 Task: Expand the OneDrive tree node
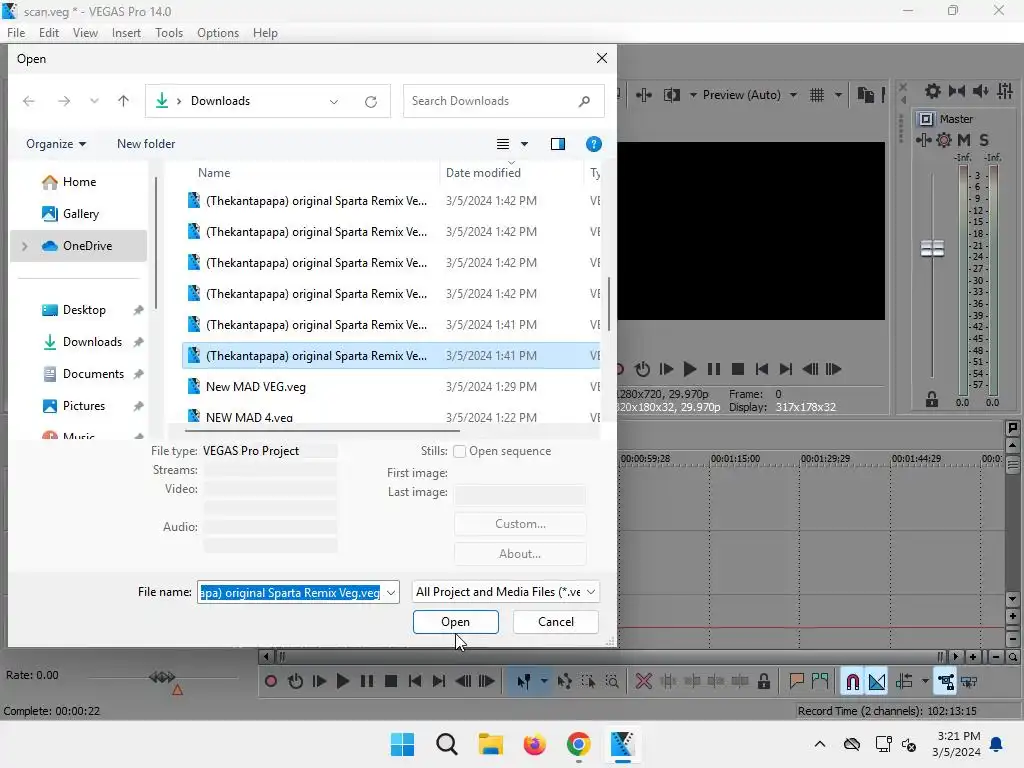(25, 246)
